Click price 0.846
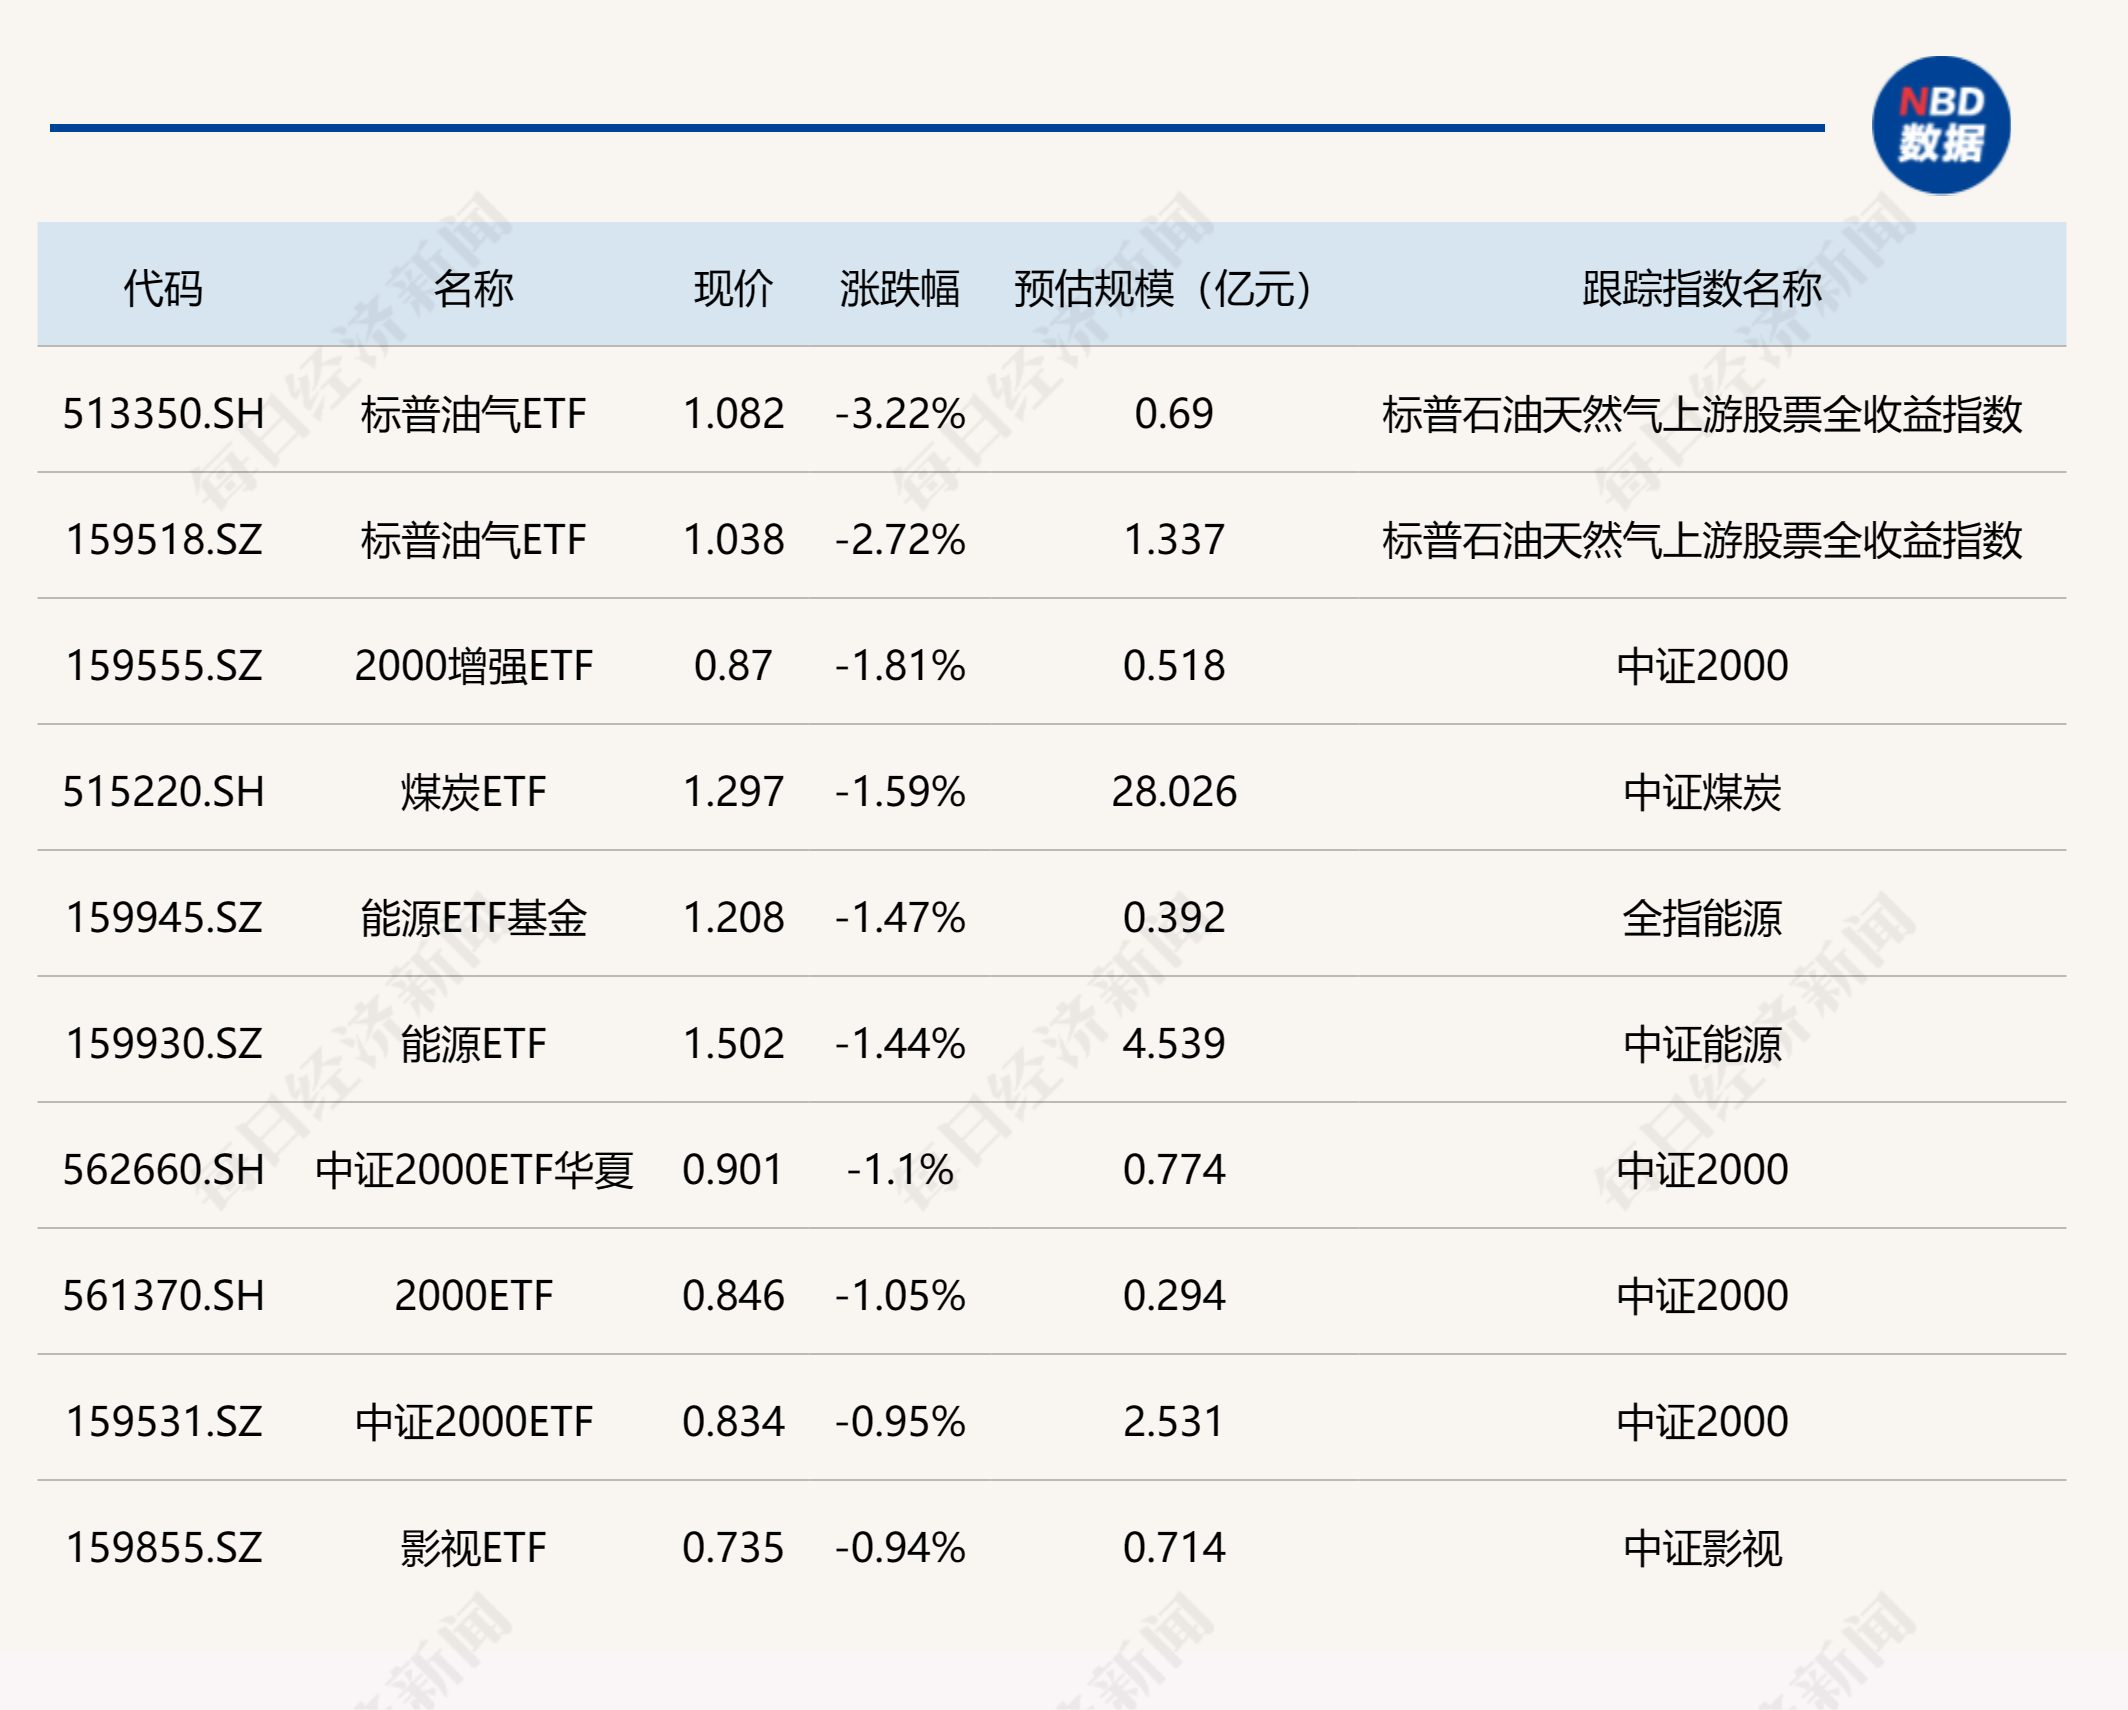The width and height of the screenshot is (2128, 1710). pos(733,1296)
